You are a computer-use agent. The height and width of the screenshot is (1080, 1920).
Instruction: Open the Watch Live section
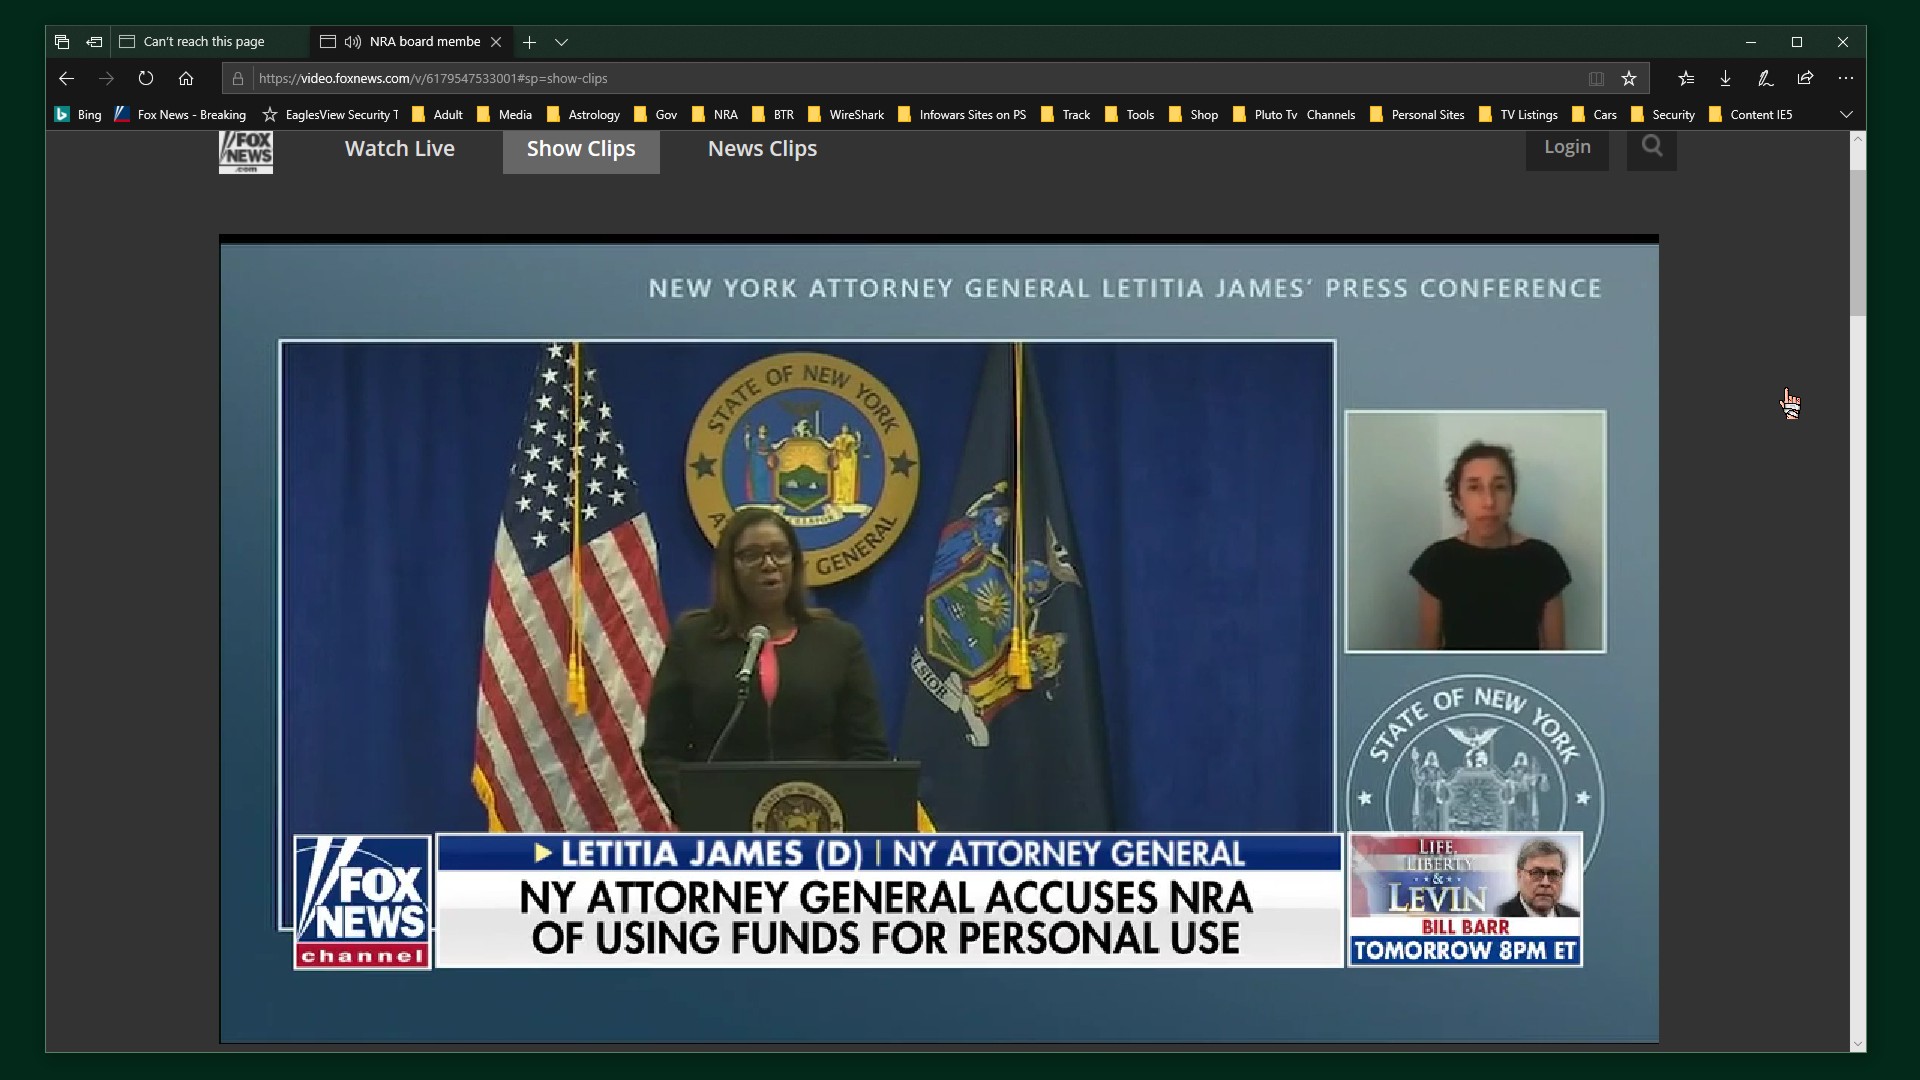pyautogui.click(x=400, y=149)
